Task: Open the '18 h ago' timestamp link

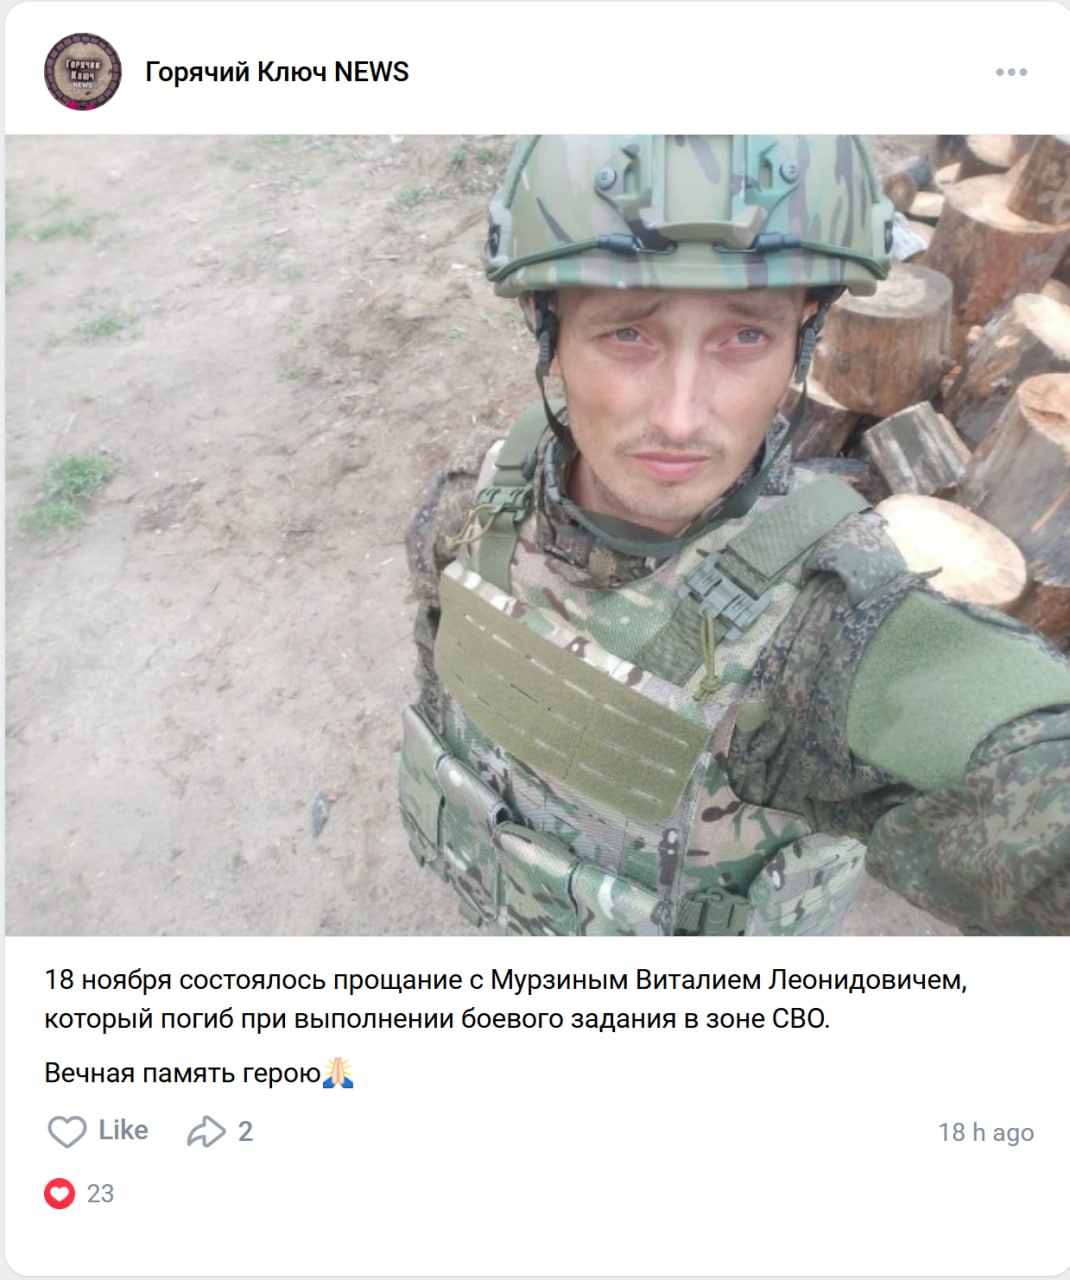Action: click(x=986, y=1132)
